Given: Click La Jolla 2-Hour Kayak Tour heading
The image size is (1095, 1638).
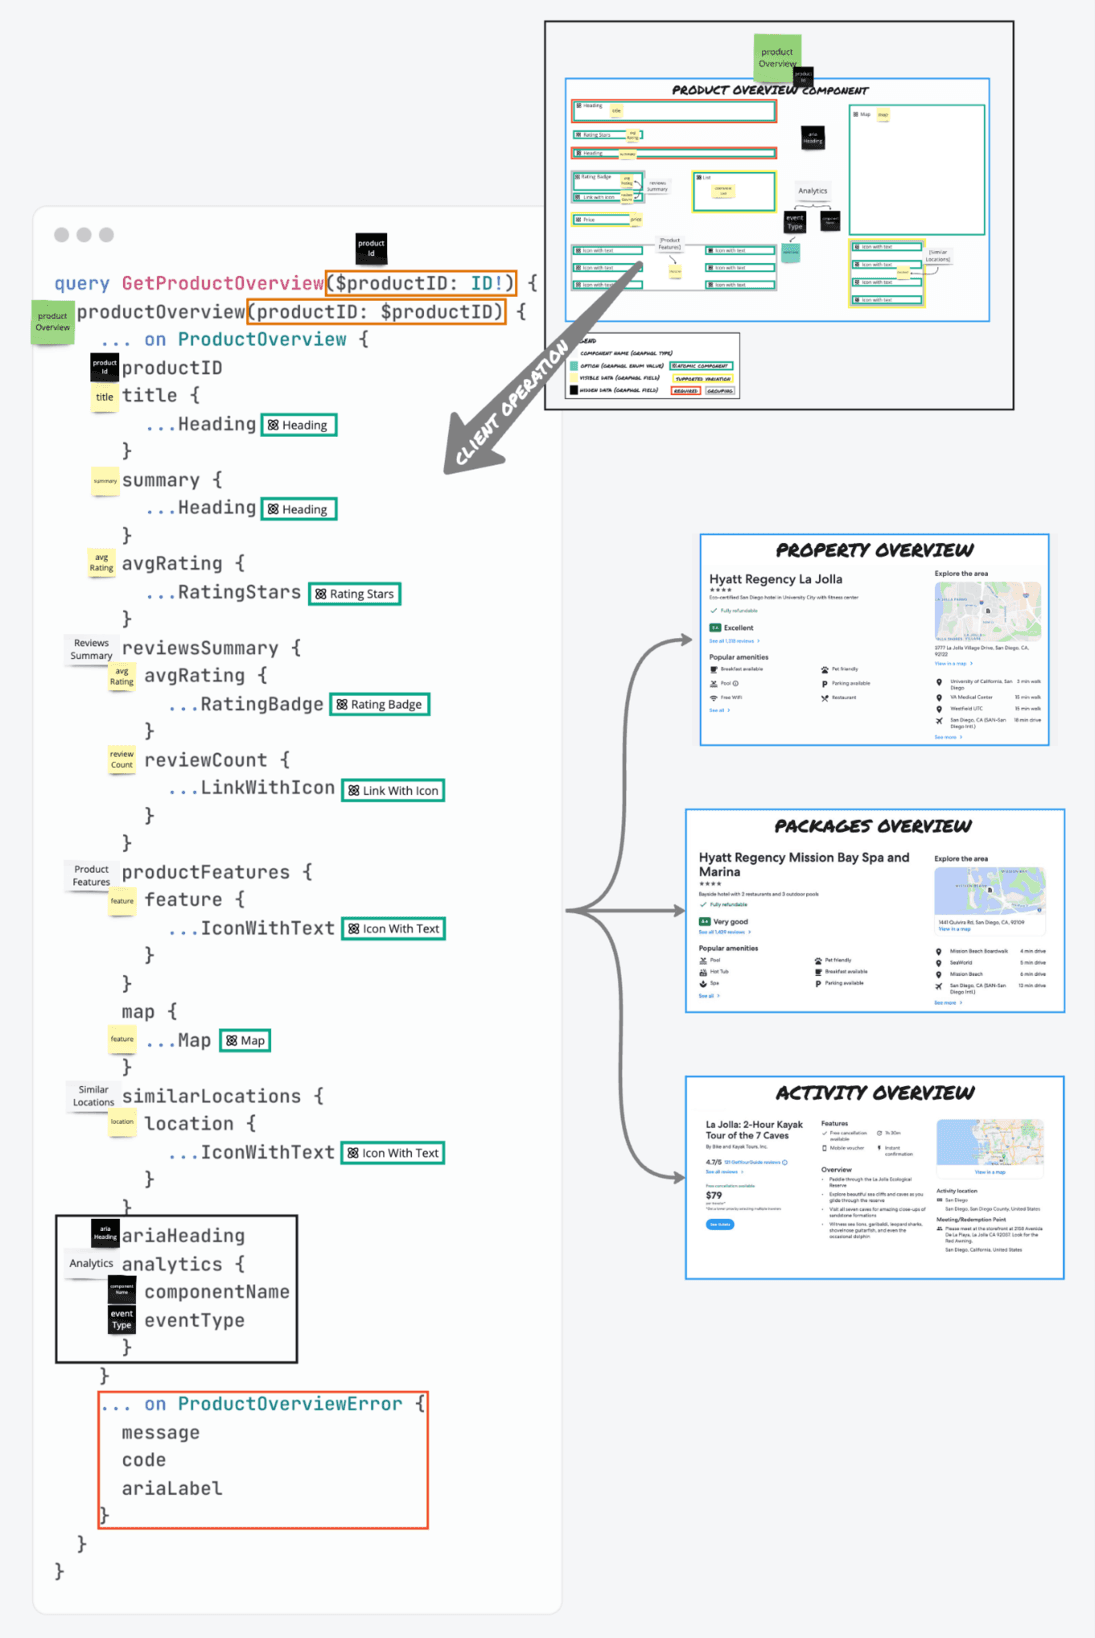Looking at the screenshot, I should point(754,1130).
